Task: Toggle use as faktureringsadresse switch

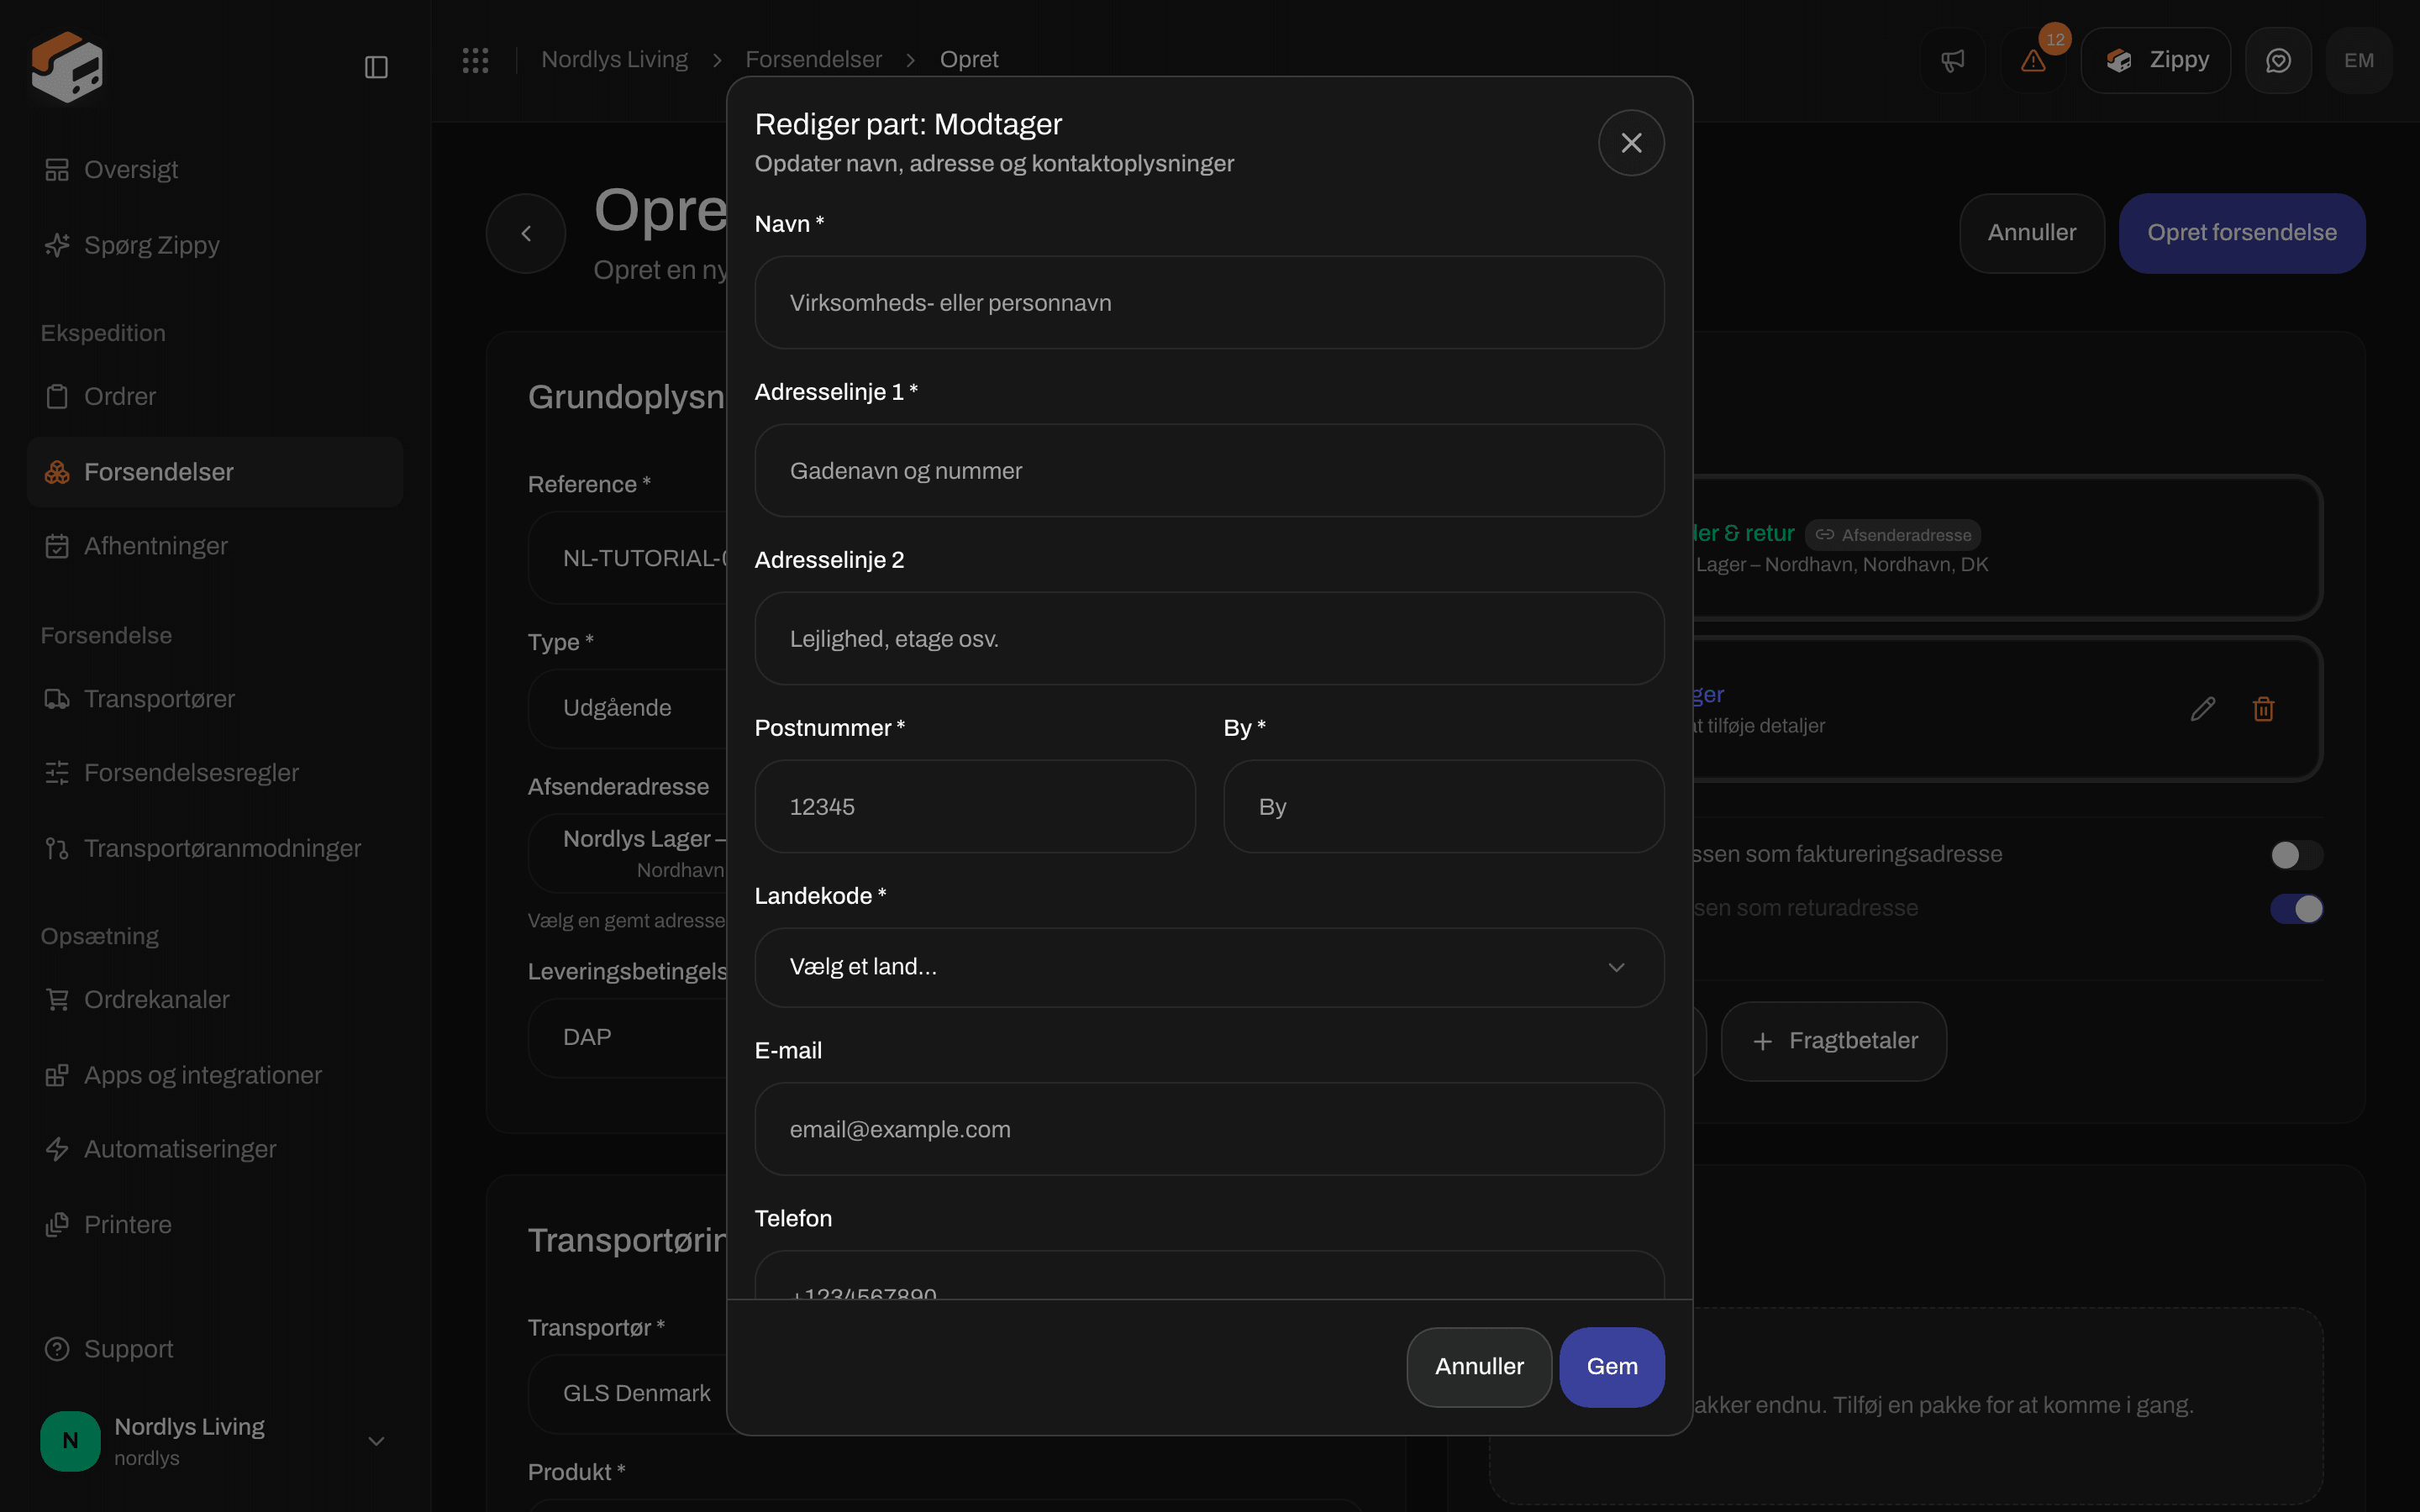Action: 2296,855
